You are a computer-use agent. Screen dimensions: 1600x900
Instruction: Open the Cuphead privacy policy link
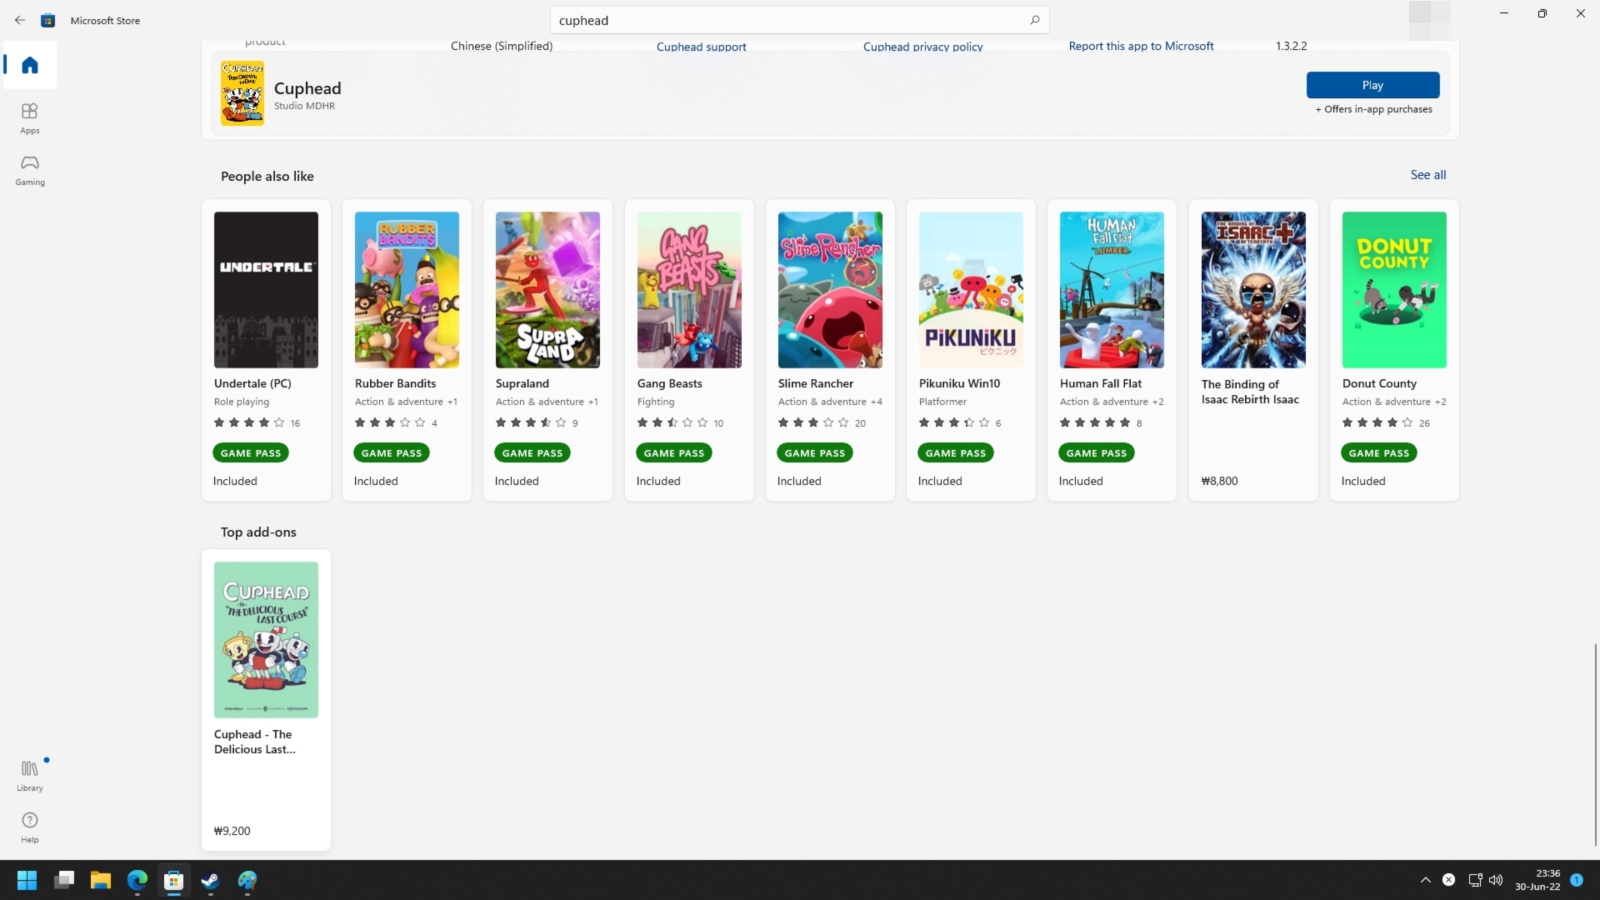coord(923,47)
